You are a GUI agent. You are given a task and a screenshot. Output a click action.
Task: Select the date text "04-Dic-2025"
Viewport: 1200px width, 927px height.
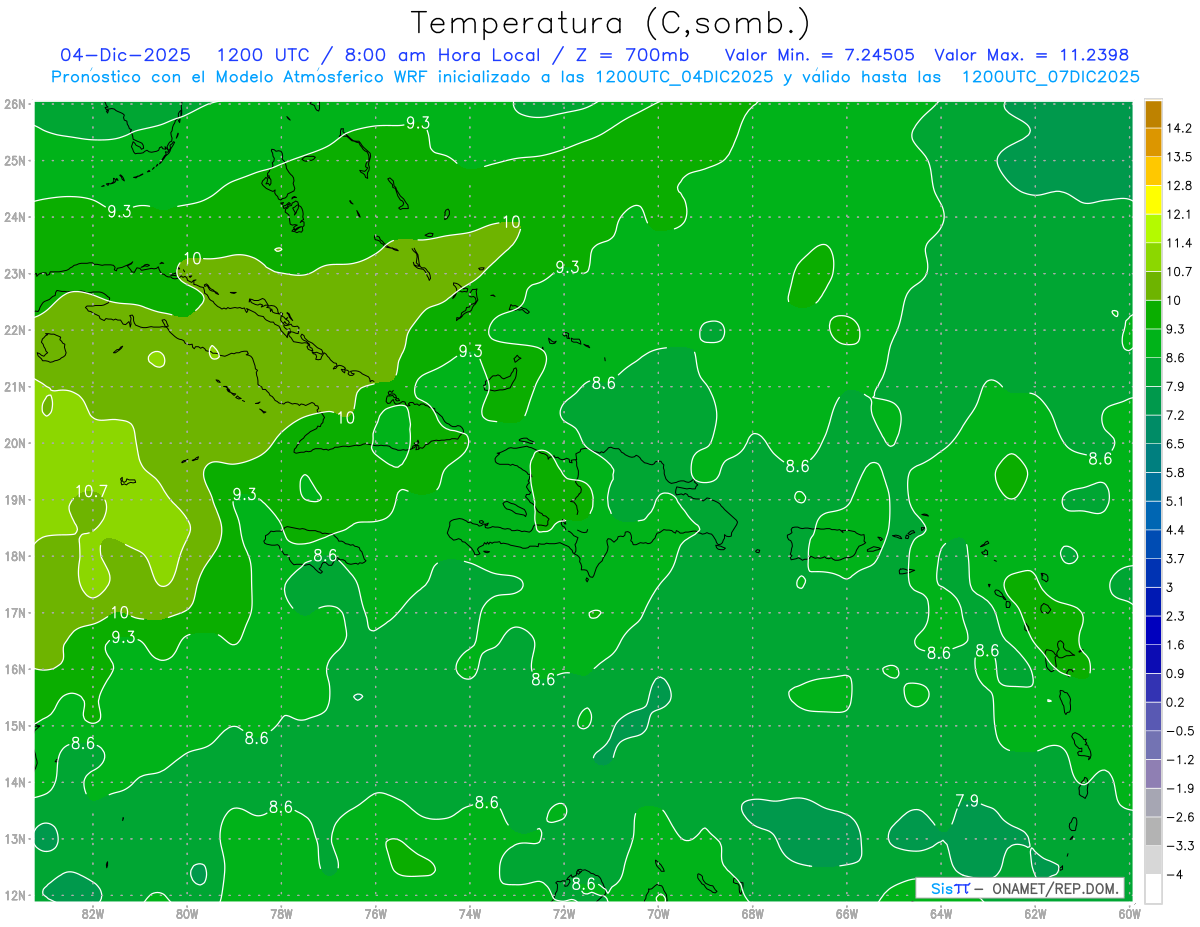click(x=126, y=55)
